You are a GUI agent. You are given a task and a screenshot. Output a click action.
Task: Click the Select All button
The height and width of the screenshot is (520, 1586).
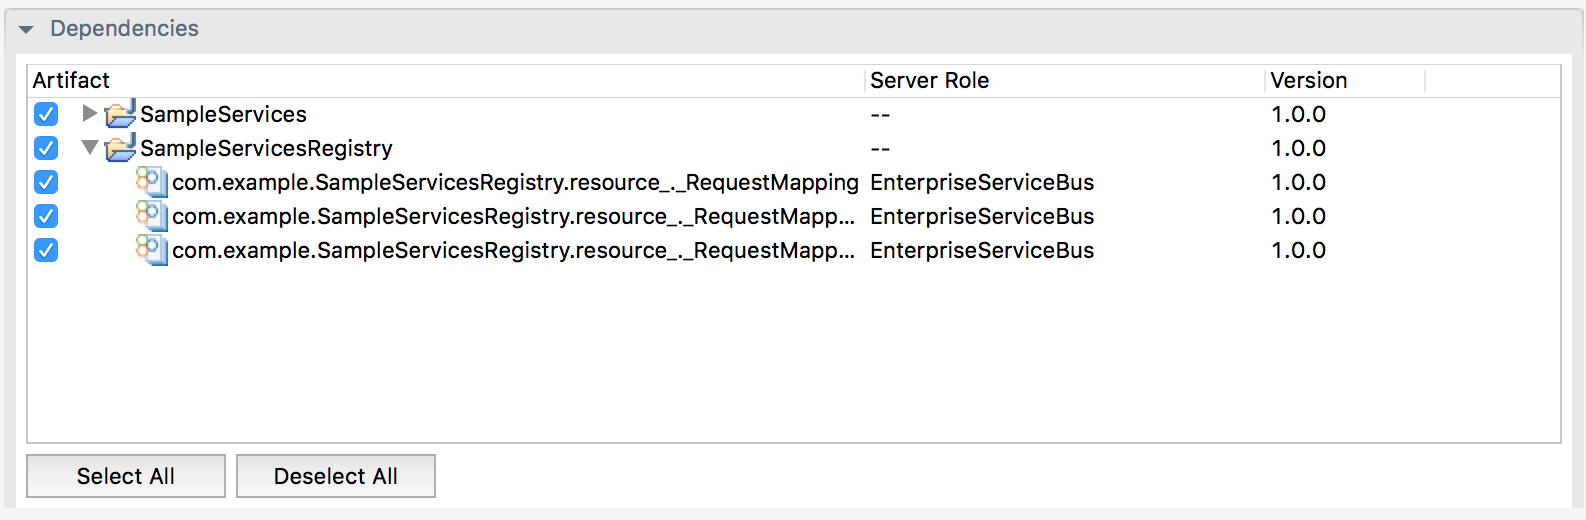(x=126, y=476)
